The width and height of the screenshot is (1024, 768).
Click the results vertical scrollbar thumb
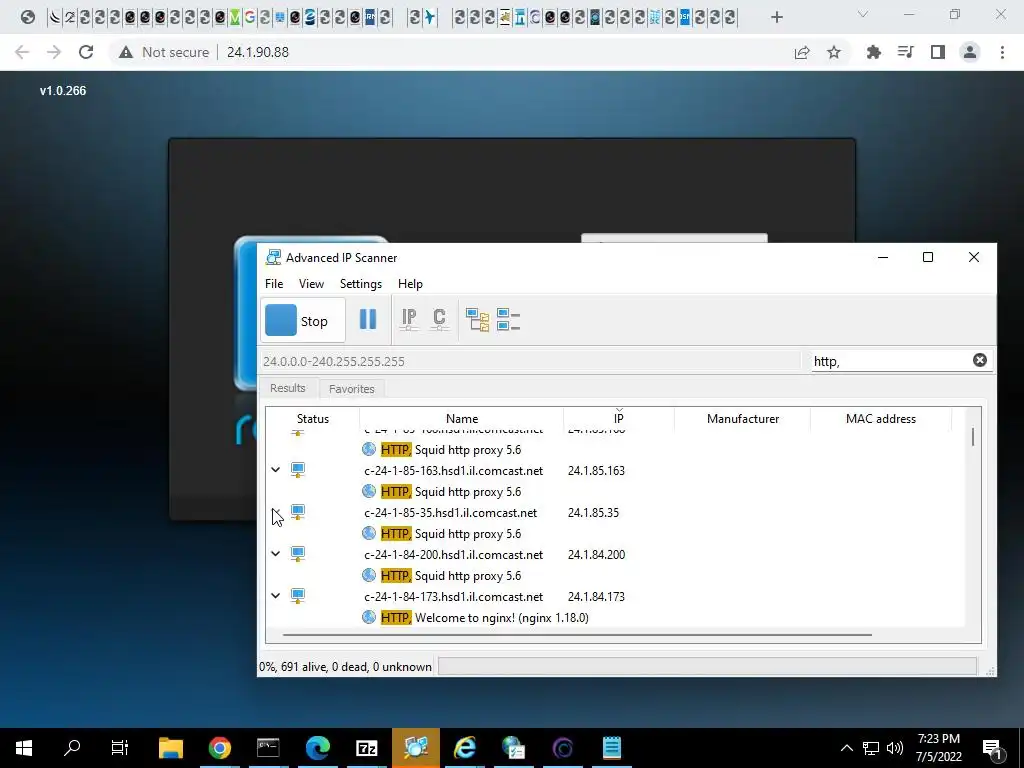pyautogui.click(x=972, y=437)
